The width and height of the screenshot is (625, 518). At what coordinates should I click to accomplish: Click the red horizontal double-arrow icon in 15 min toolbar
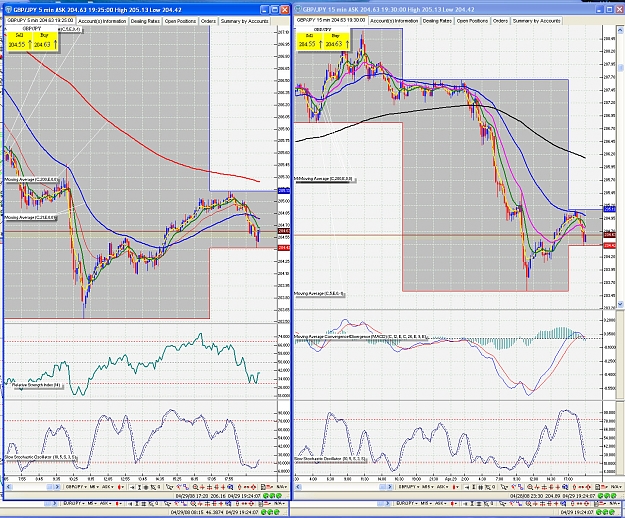coord(581,487)
